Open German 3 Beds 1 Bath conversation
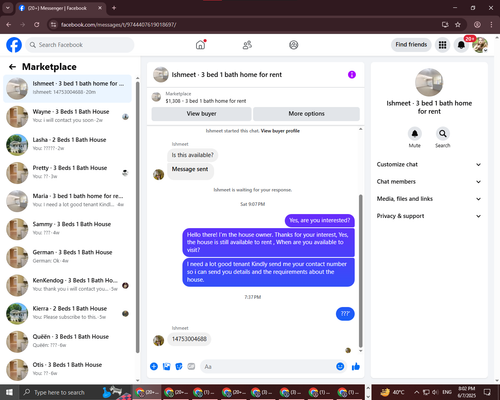The height and width of the screenshot is (400, 500). pos(67,257)
